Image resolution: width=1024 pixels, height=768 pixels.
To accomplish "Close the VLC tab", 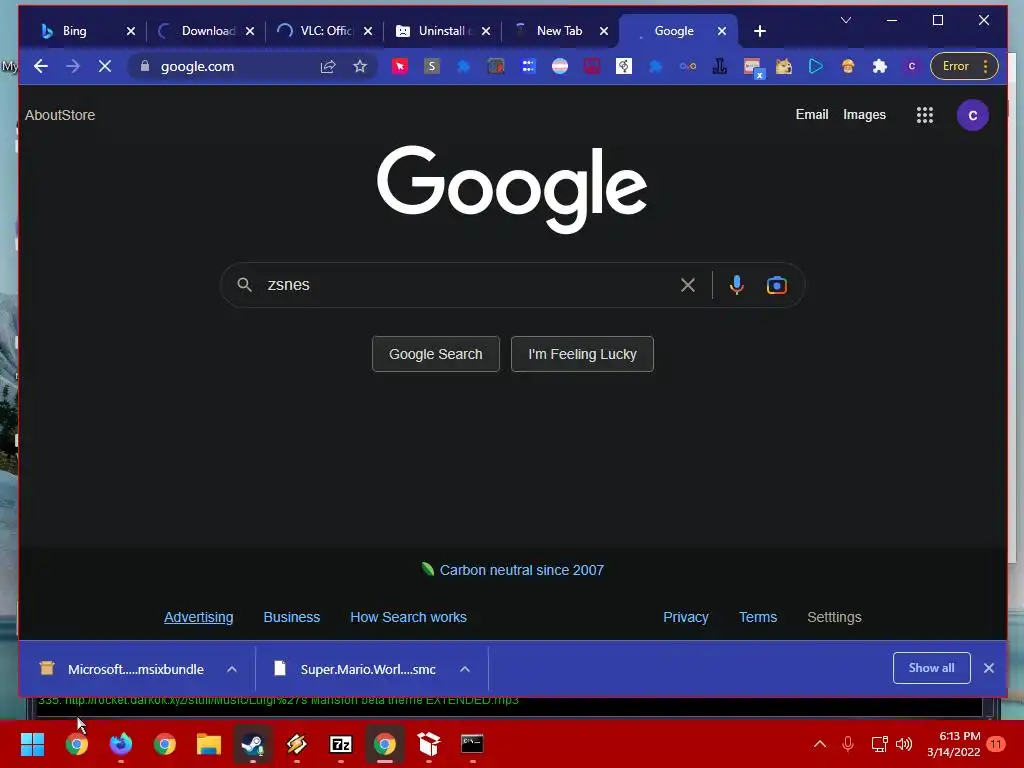I will point(368,31).
